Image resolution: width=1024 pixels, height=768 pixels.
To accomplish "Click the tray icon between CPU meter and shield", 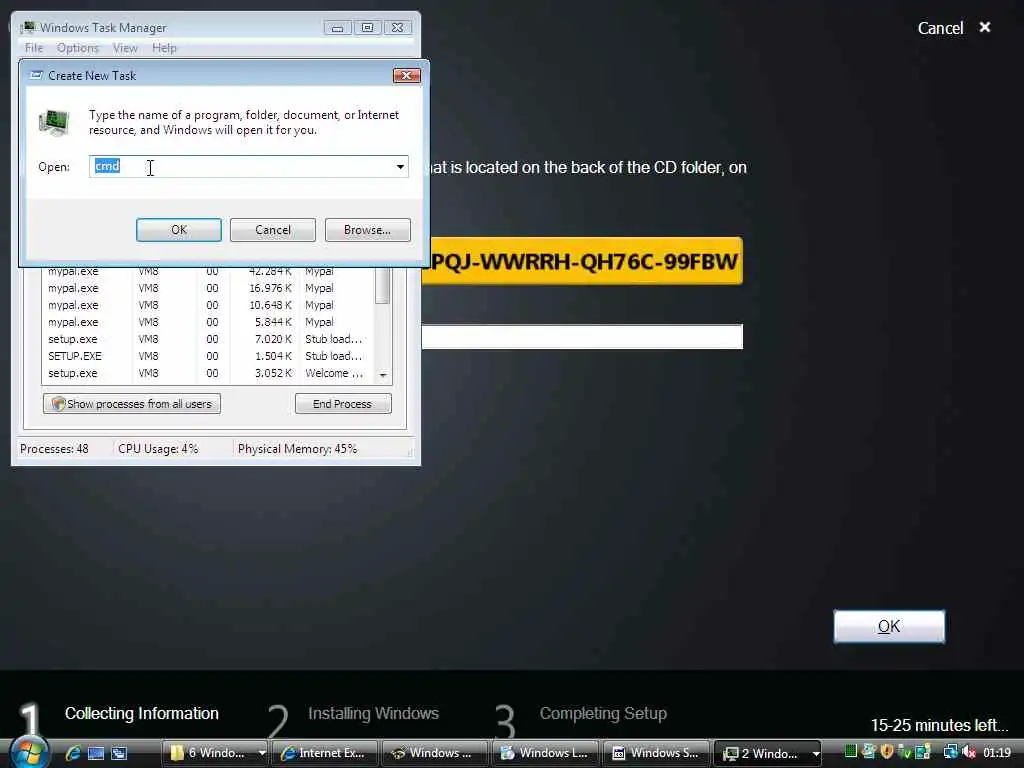I will (x=868, y=752).
